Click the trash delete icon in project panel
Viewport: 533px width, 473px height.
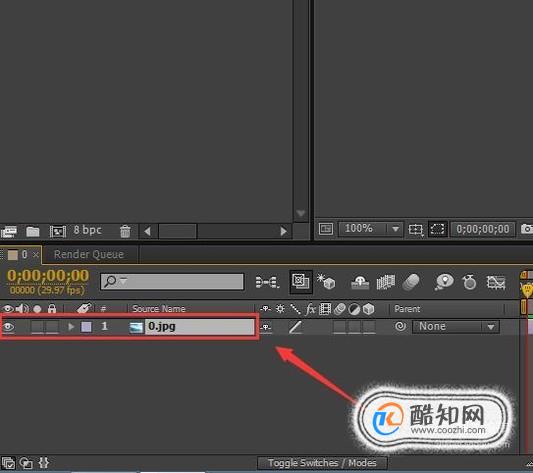click(x=125, y=231)
